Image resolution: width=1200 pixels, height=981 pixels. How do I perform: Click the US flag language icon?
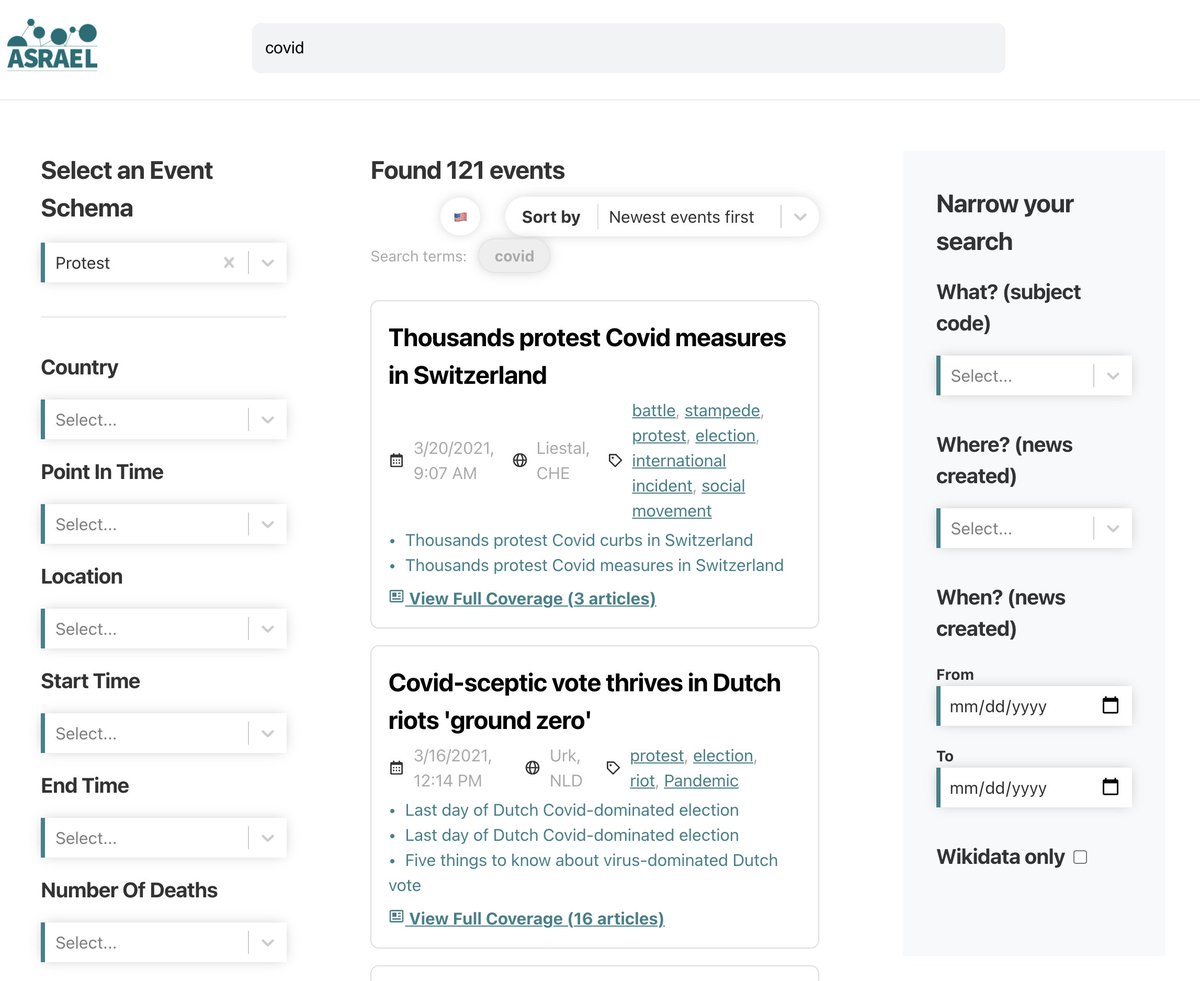(x=460, y=216)
